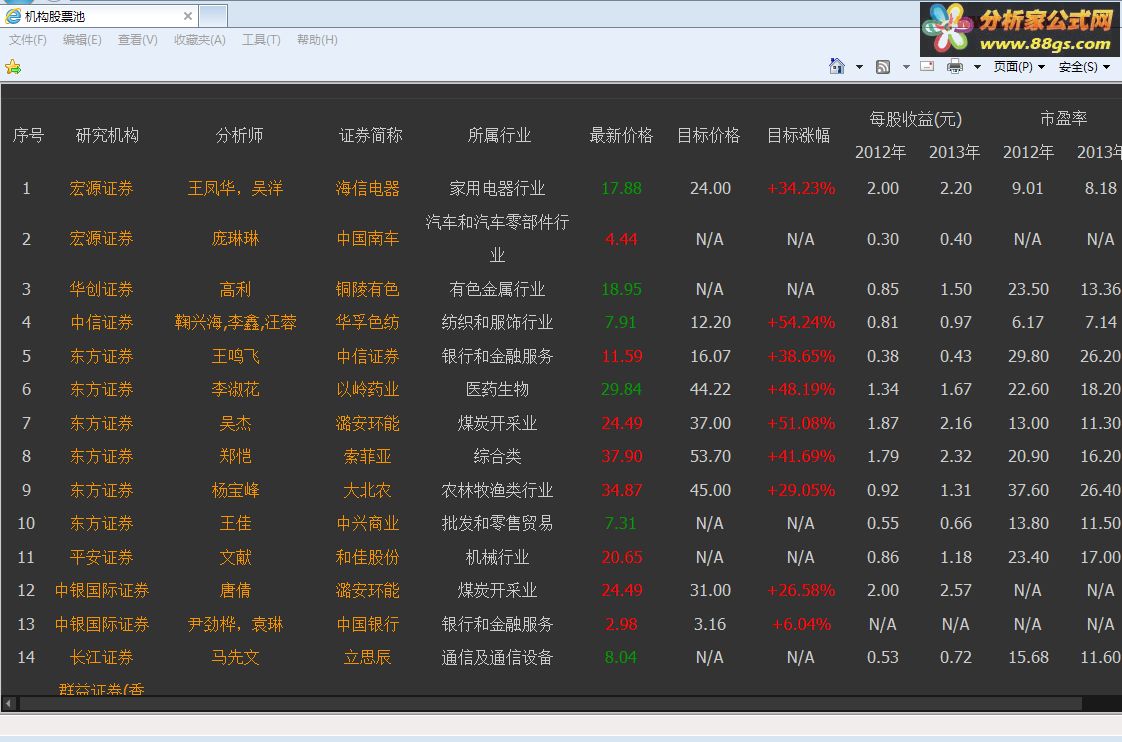The height and width of the screenshot is (742, 1122).
Task: Open the 查看(V) menu
Action: tap(137, 40)
